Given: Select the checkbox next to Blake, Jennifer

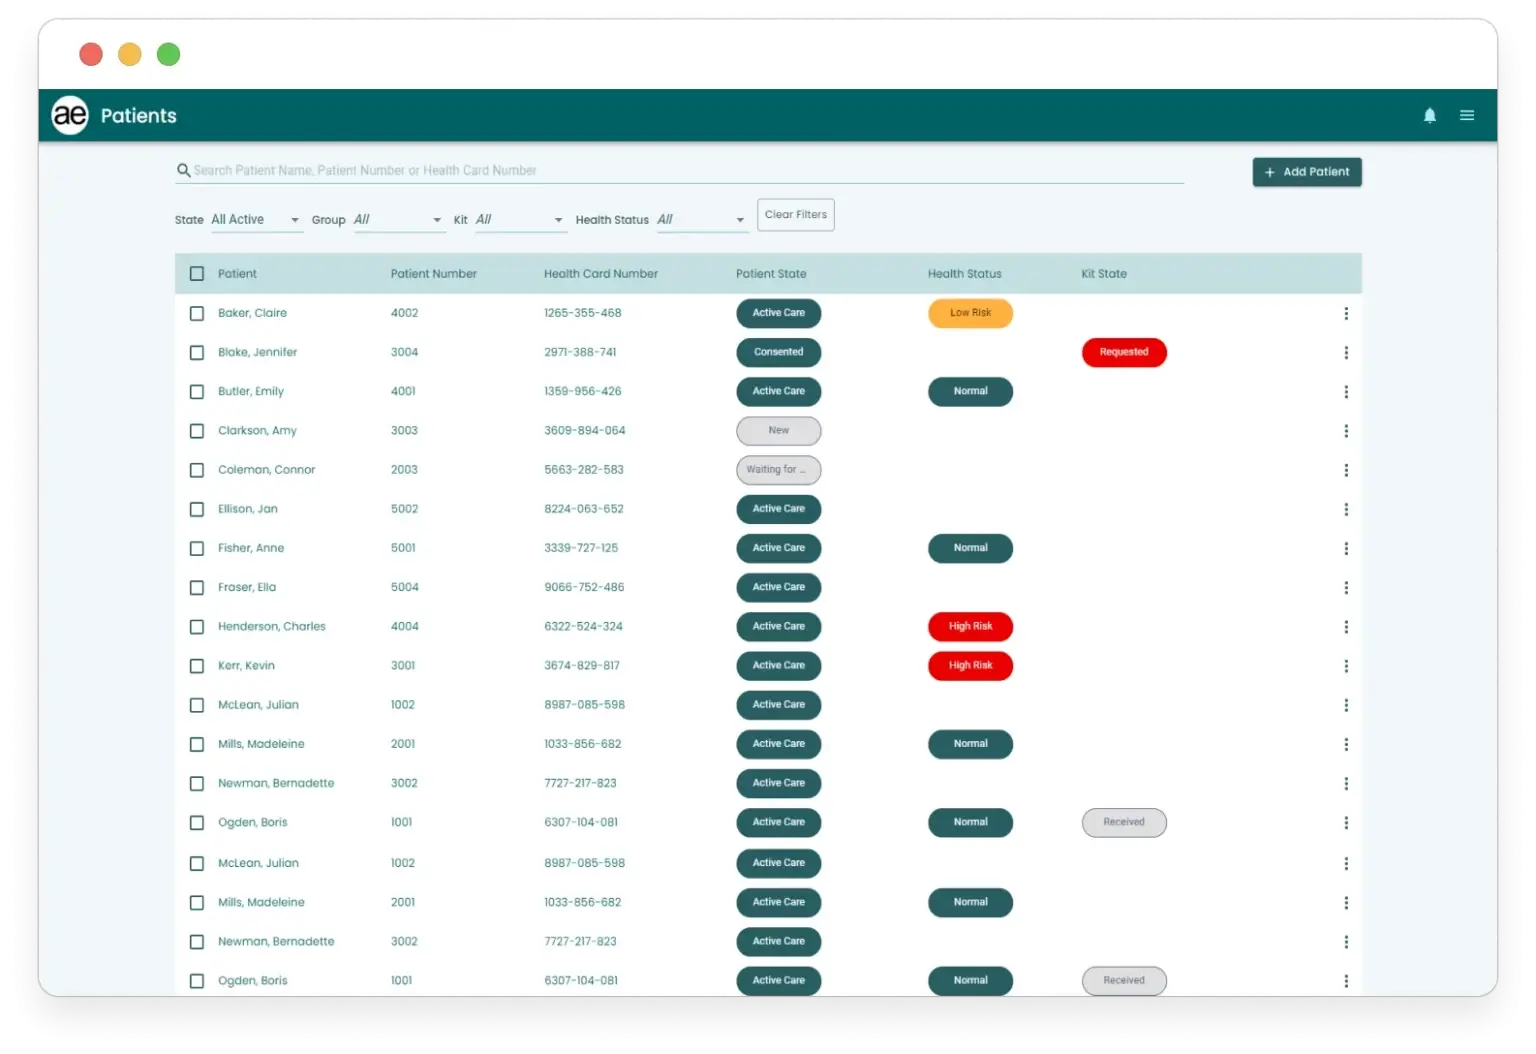Looking at the screenshot, I should point(196,352).
